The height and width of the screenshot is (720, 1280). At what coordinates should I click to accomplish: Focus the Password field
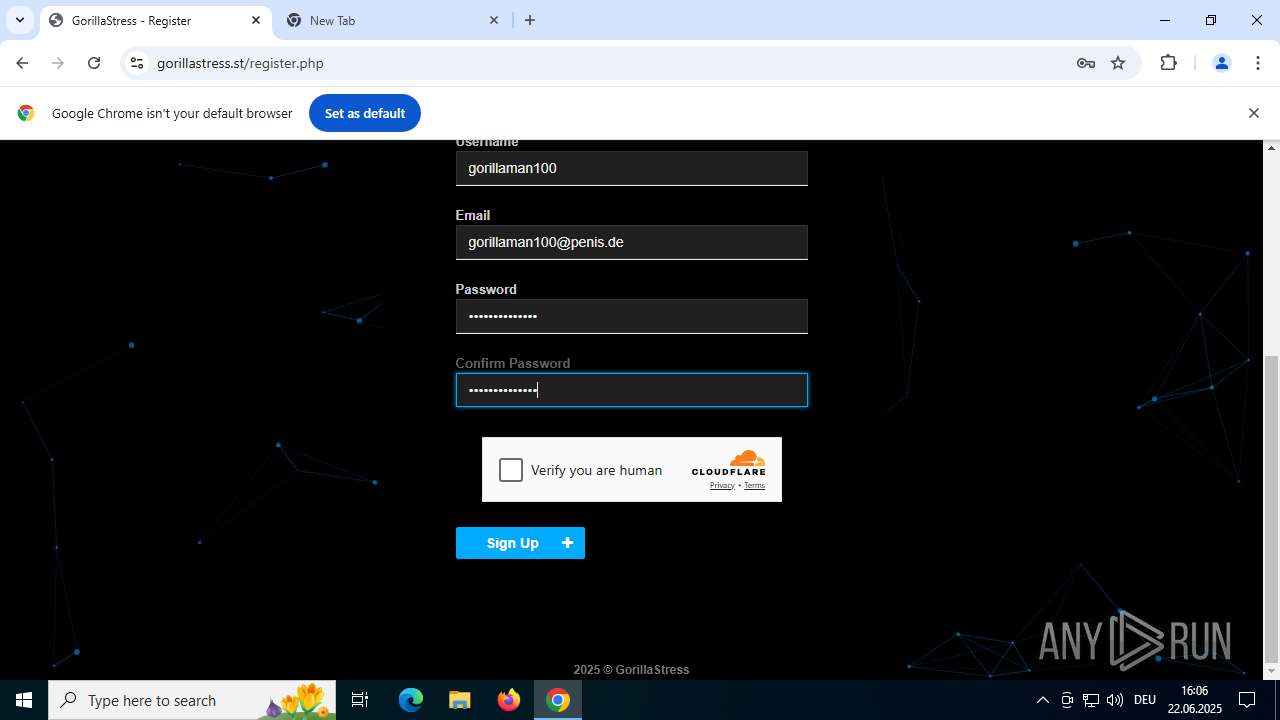pos(631,316)
